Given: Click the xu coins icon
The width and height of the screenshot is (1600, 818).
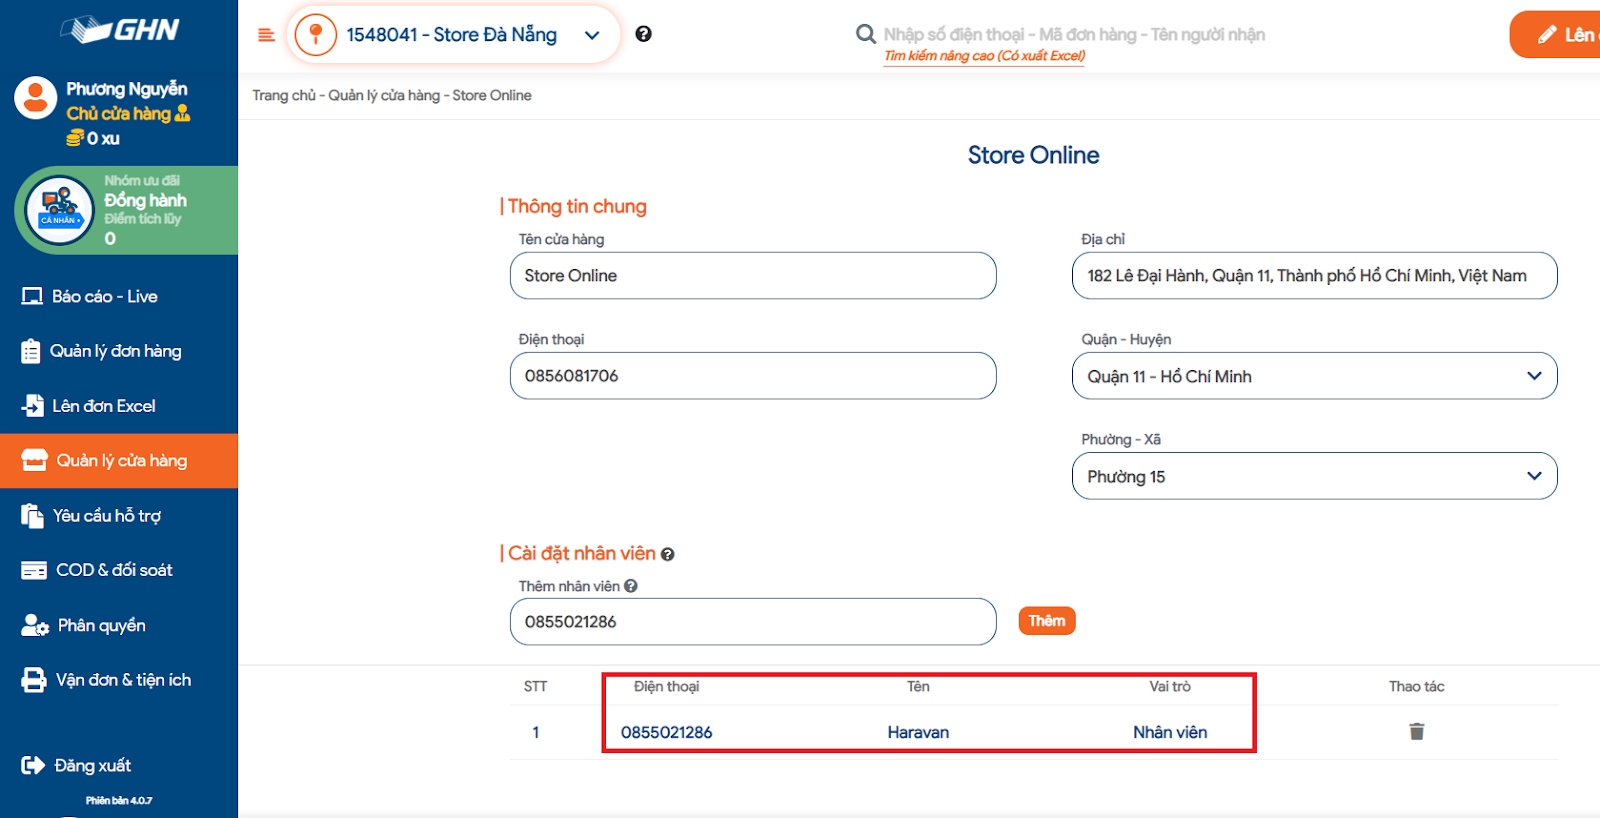Looking at the screenshot, I should coord(74,138).
